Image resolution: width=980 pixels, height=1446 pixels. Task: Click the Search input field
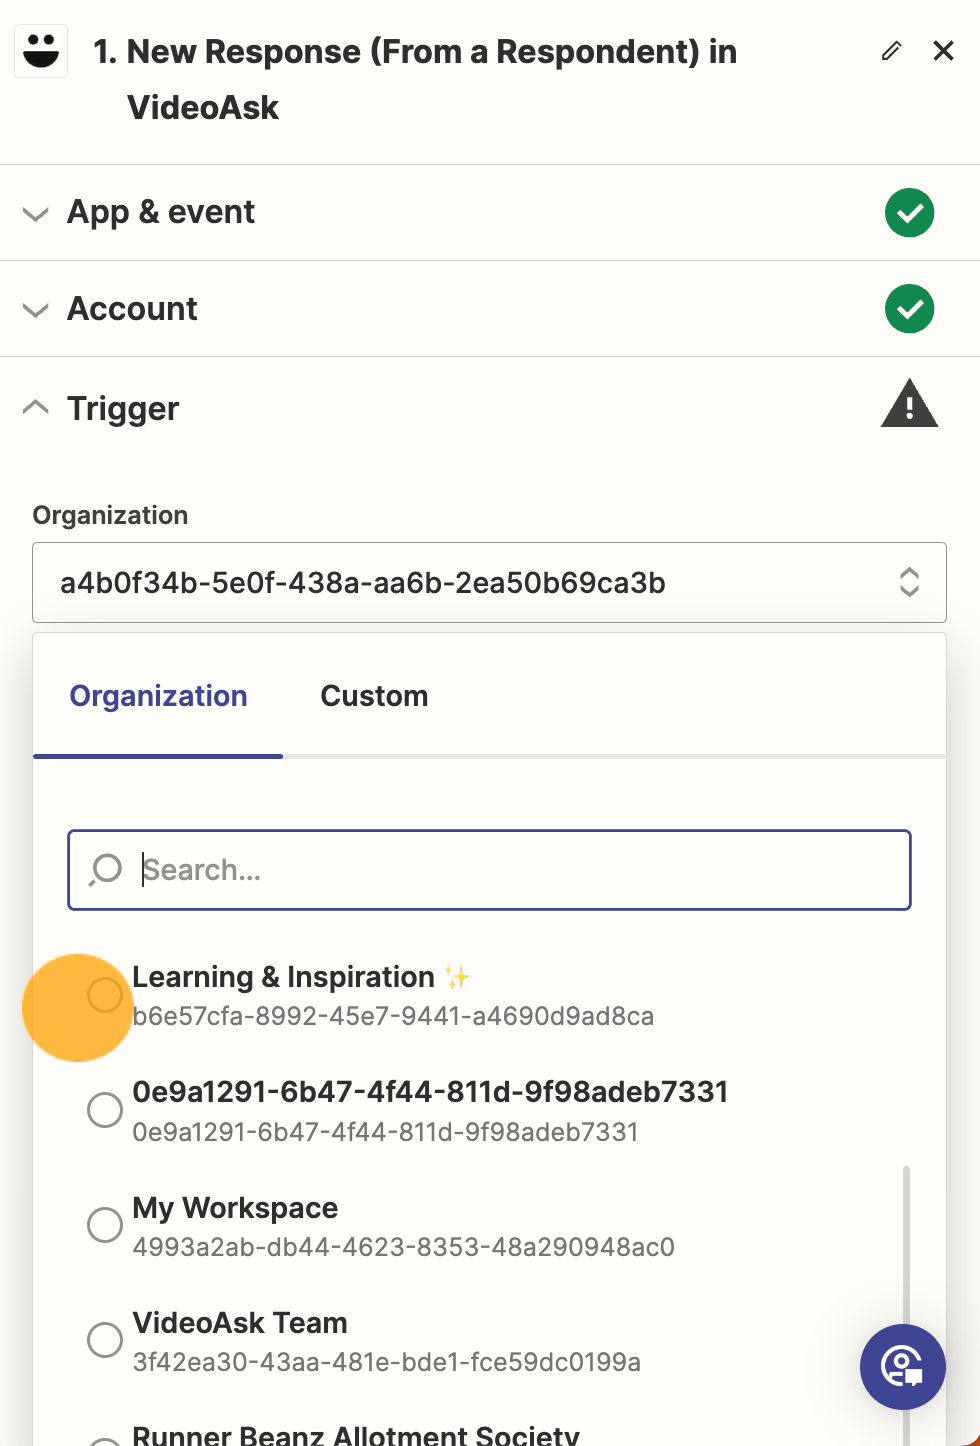tap(489, 870)
